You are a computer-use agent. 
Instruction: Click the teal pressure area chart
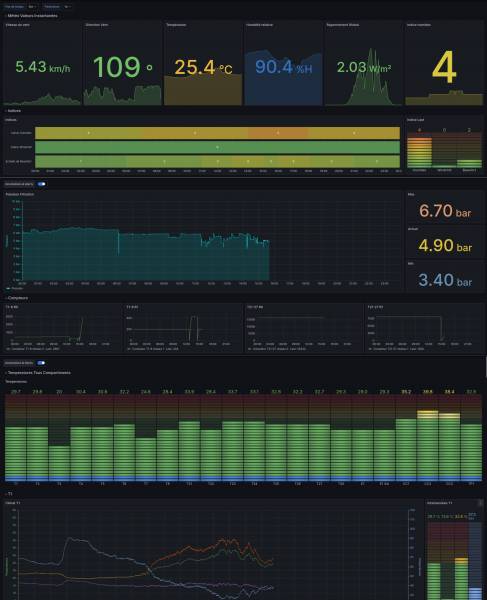tap(145, 255)
